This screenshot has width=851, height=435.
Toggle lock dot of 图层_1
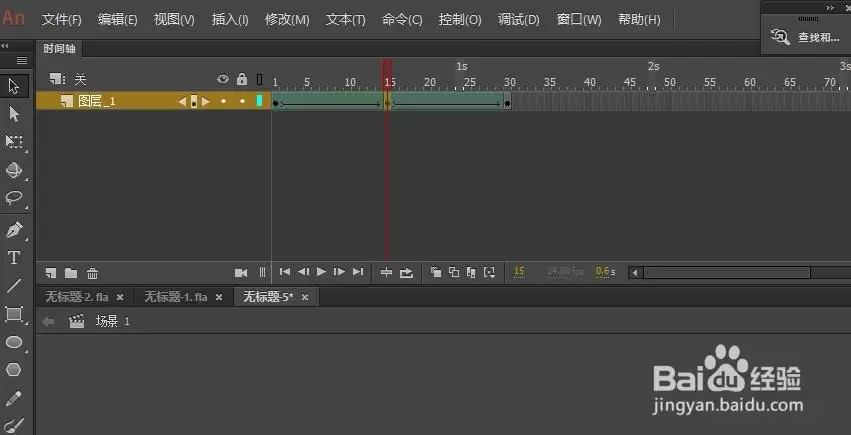click(x=242, y=101)
